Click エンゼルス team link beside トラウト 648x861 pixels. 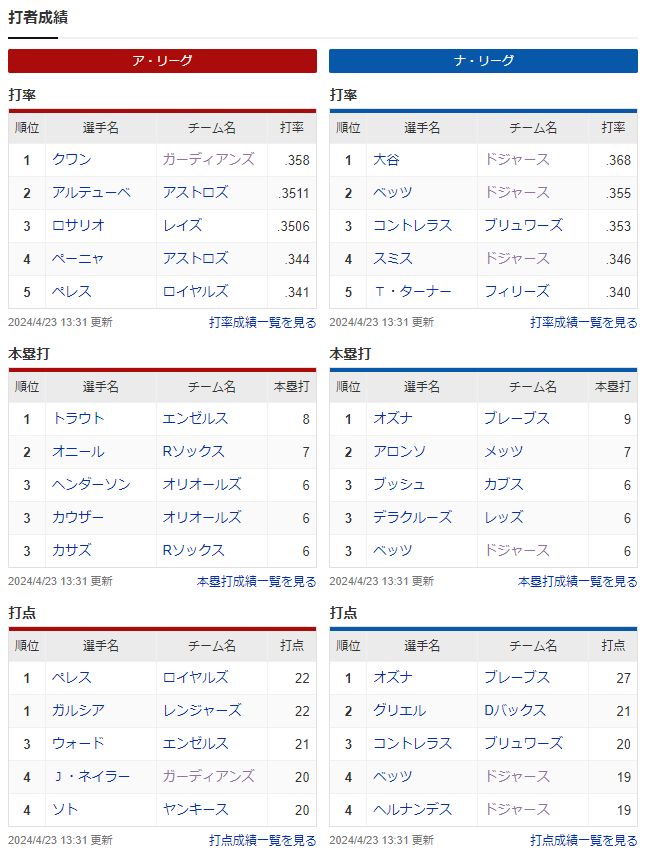coord(195,418)
